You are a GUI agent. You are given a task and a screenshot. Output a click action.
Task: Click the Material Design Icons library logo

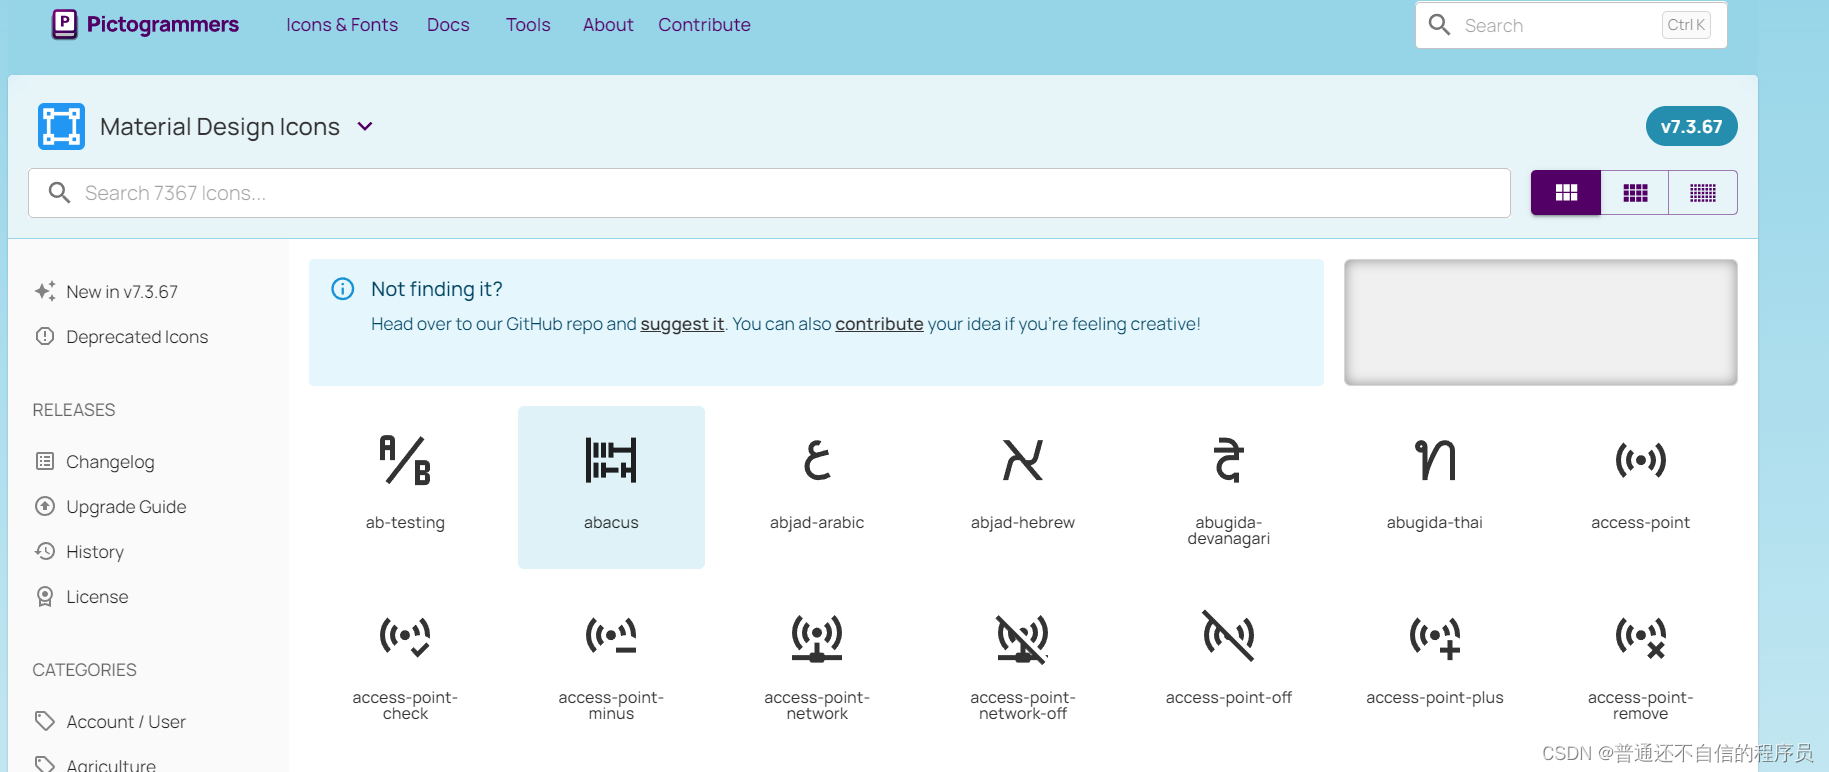tap(61, 126)
